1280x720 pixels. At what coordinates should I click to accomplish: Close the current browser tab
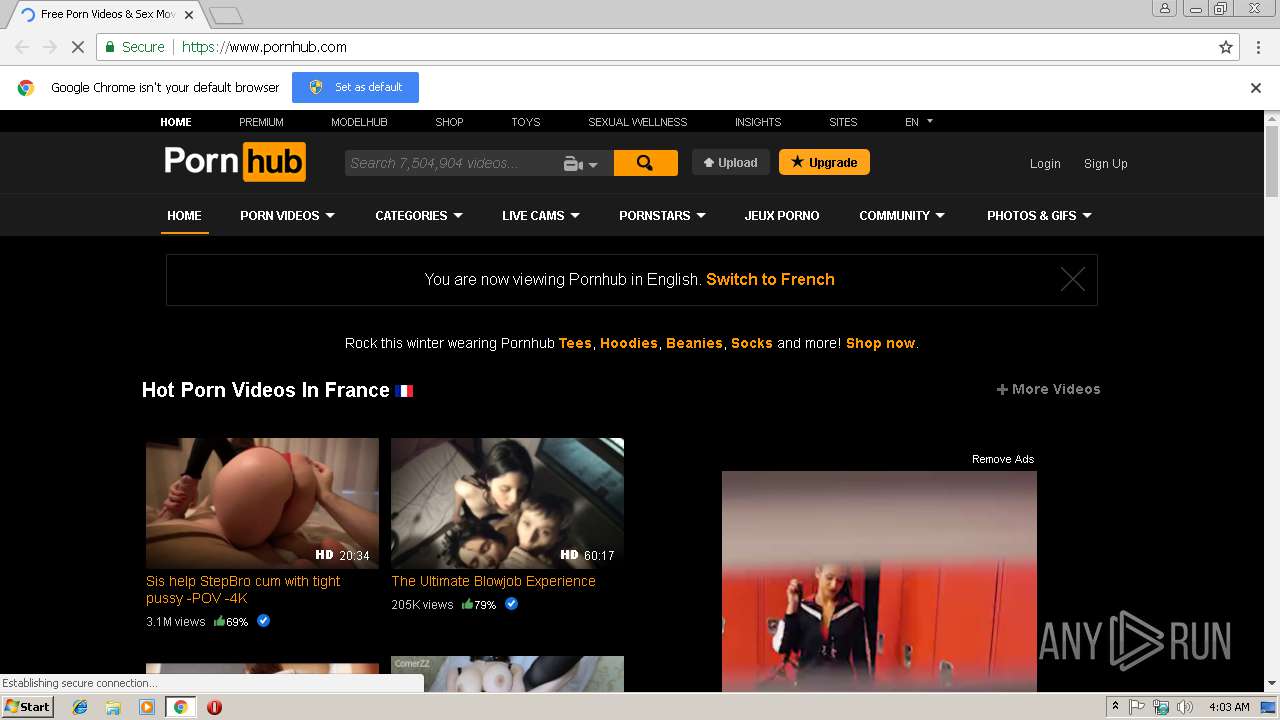pyautogui.click(x=189, y=15)
